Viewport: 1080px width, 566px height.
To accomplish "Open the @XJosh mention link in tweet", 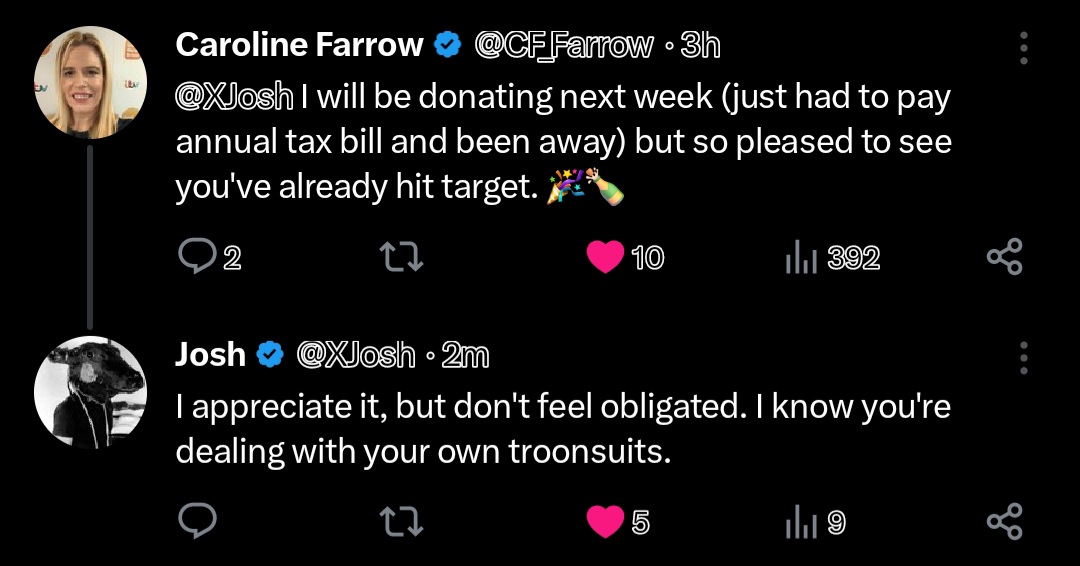I will (234, 97).
